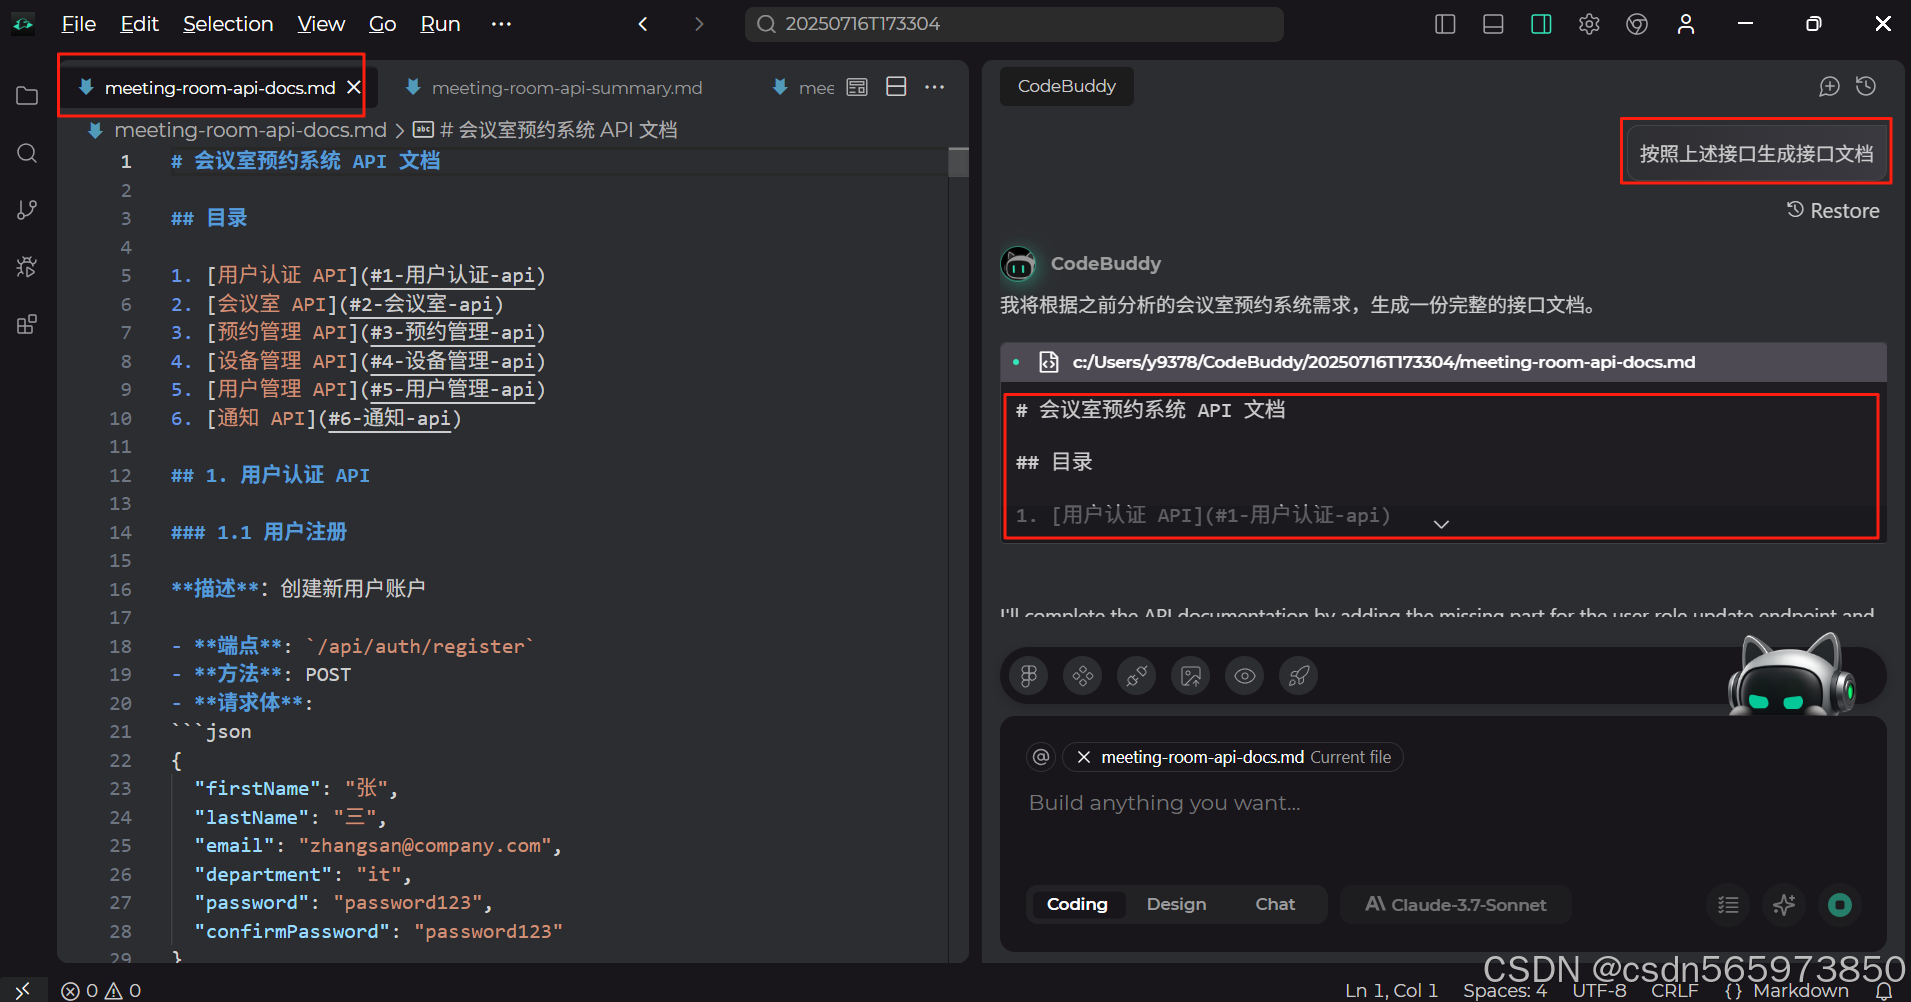The image size is (1911, 1002).
Task: Click the remote window icon in status bar
Action: click(23, 990)
